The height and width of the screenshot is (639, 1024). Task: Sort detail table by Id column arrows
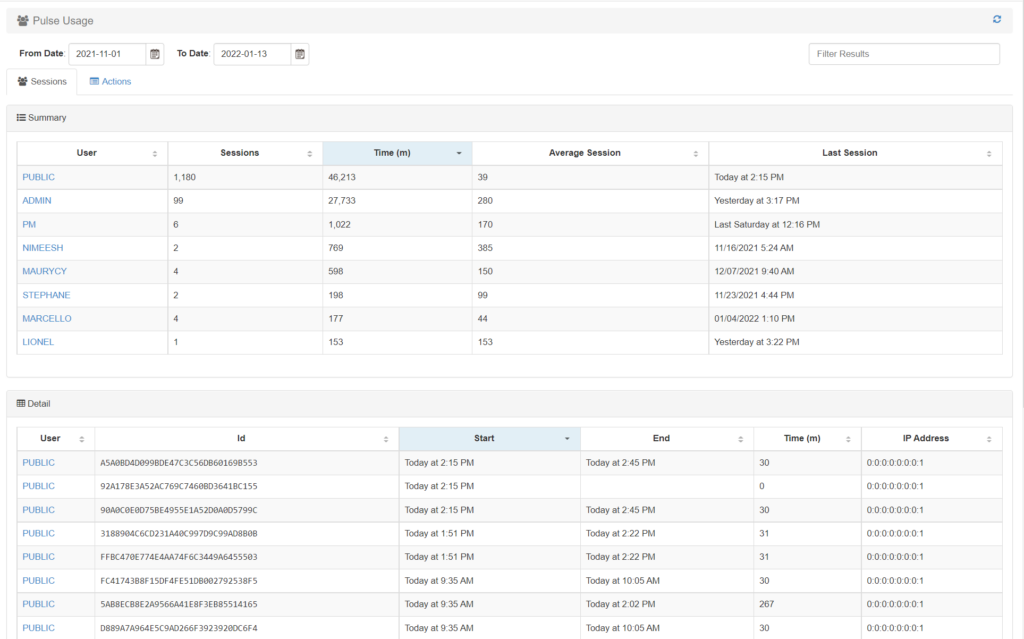(x=385, y=439)
